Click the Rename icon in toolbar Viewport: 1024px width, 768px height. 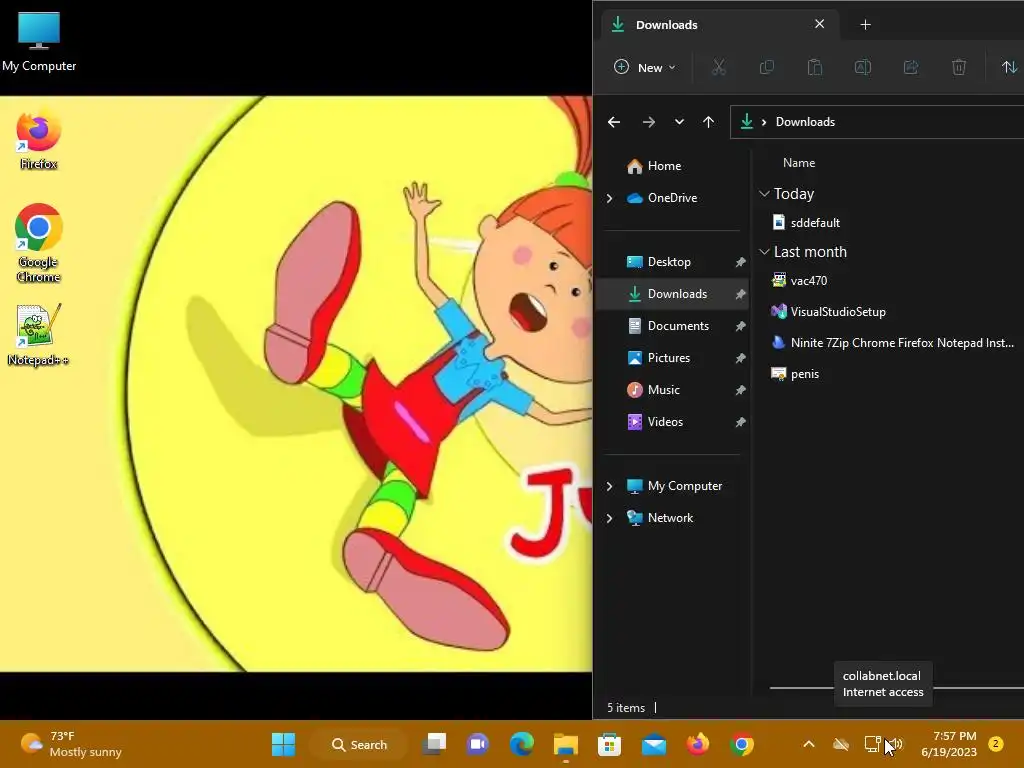tap(863, 67)
